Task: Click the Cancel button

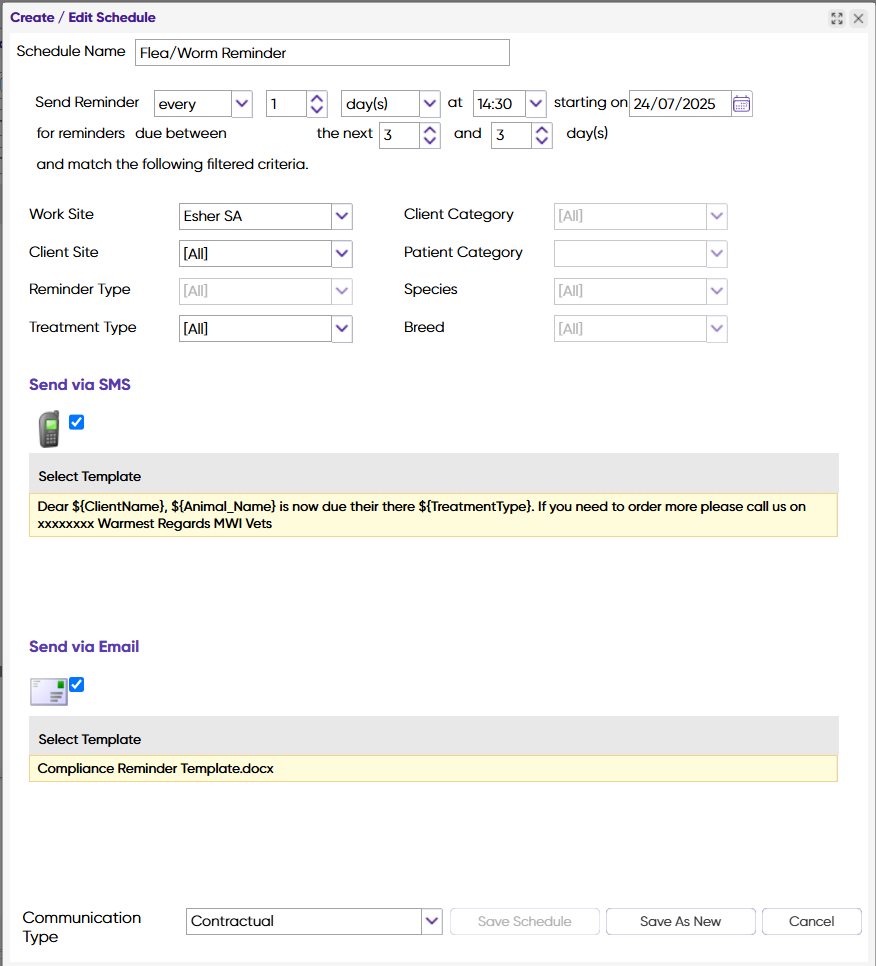Action: click(811, 921)
